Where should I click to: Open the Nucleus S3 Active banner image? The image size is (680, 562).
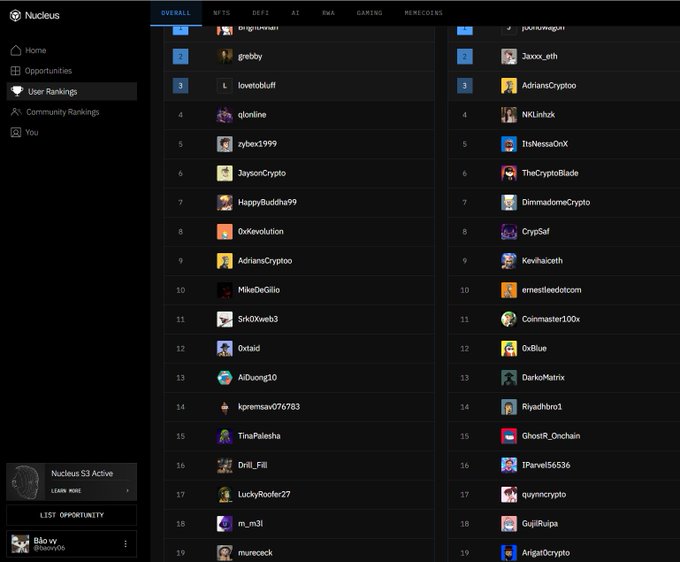(x=26, y=482)
